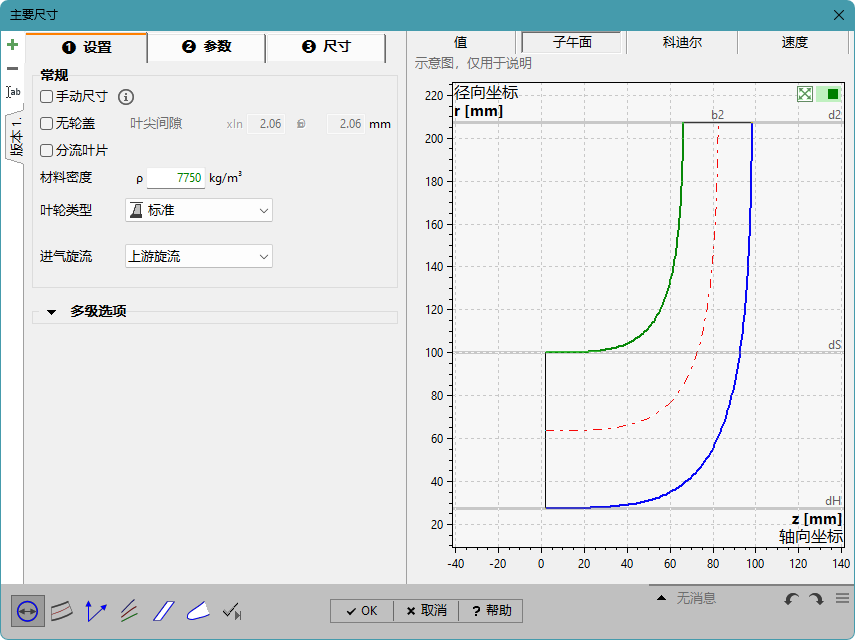The width and height of the screenshot is (855, 640).
Task: Click the fit-view crossed arrows icon above chart
Action: coord(805,92)
